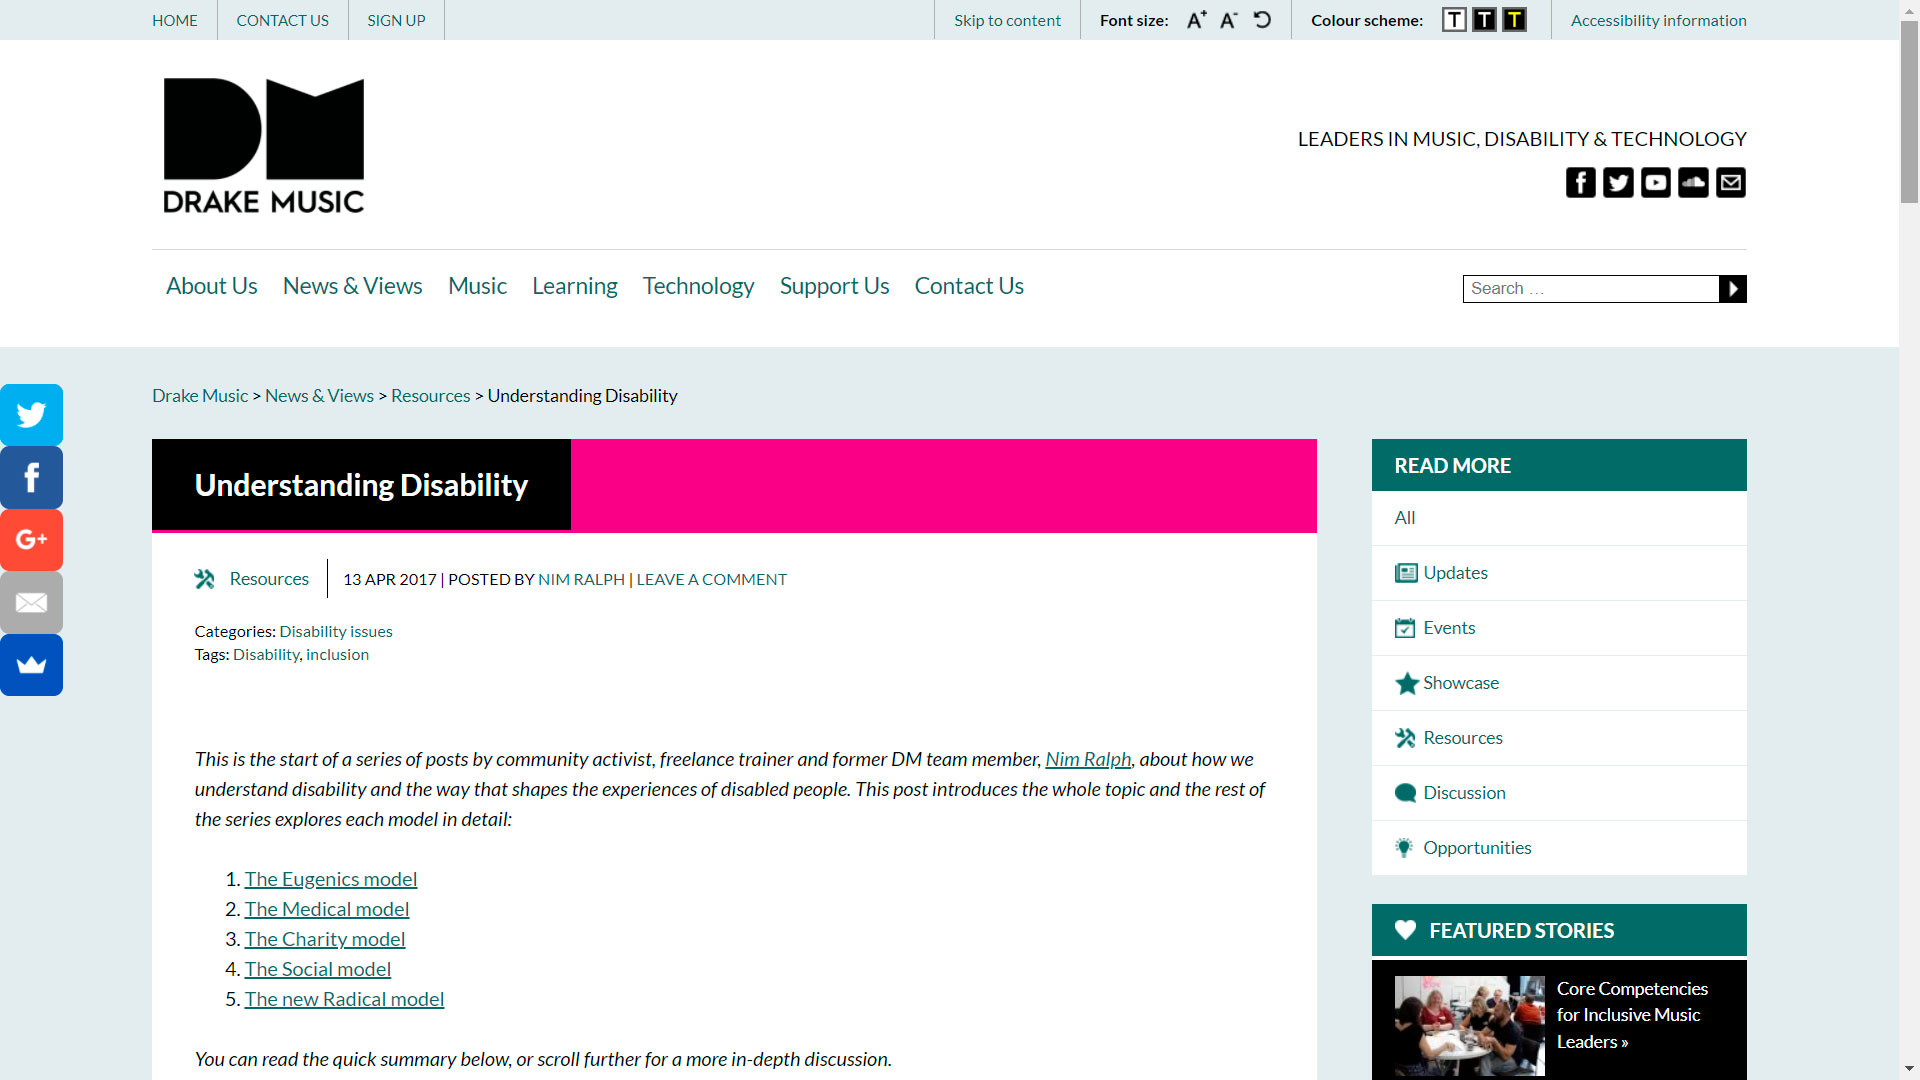
Task: Share on Google Plus sidebar button
Action: pyautogui.click(x=31, y=540)
